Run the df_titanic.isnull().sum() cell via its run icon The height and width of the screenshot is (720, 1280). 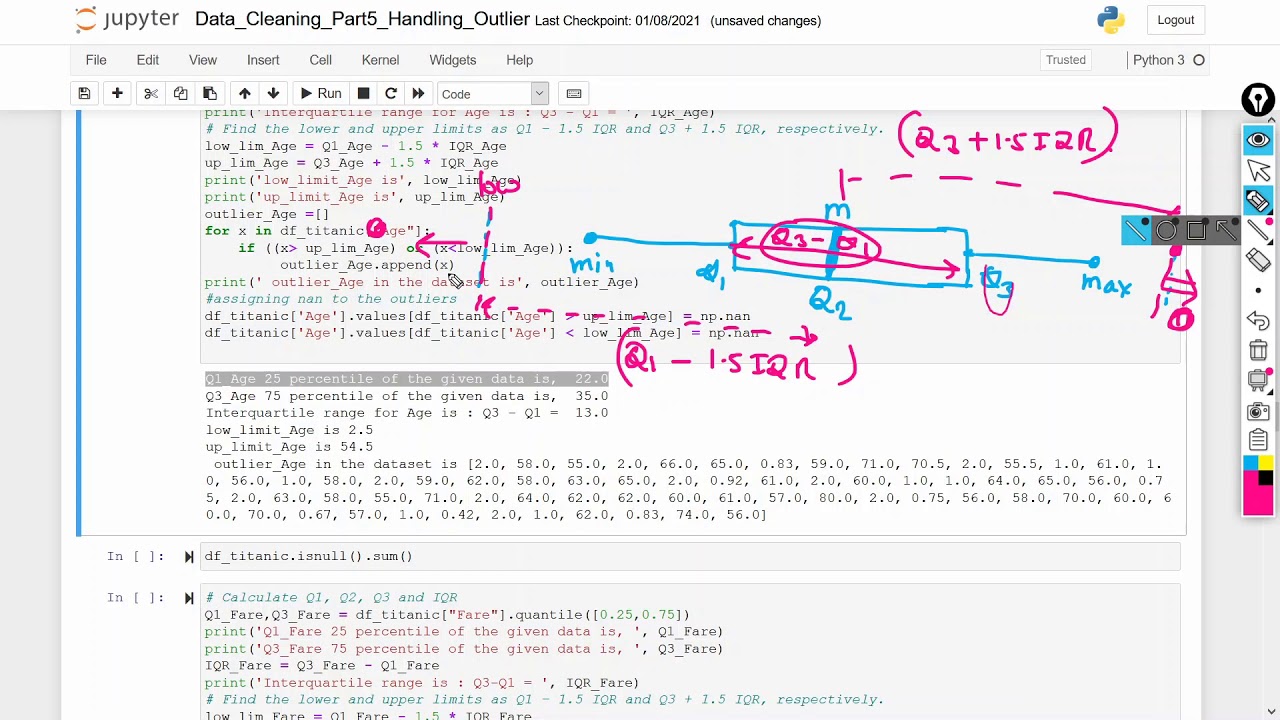click(x=189, y=557)
